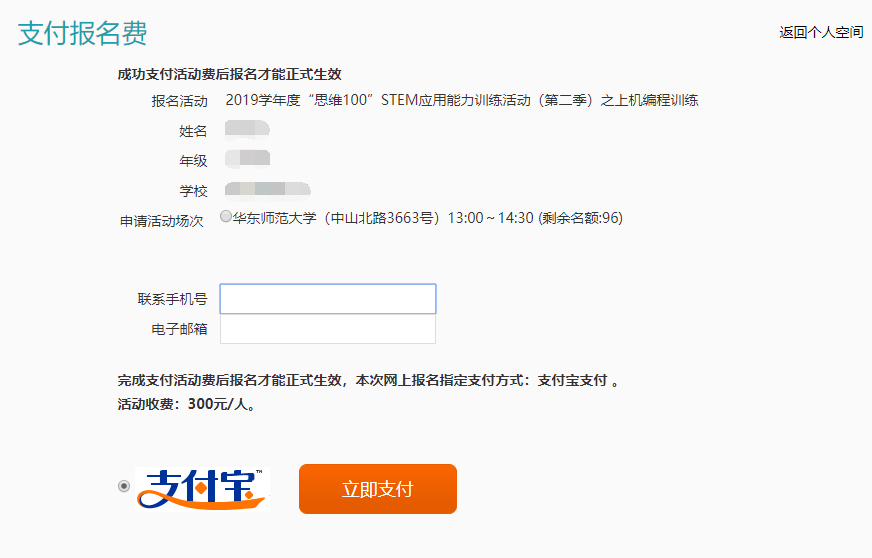Screen dimensions: 872x558
Task: Click the 2019学年度 思维100 activity name text
Action: (x=462, y=100)
